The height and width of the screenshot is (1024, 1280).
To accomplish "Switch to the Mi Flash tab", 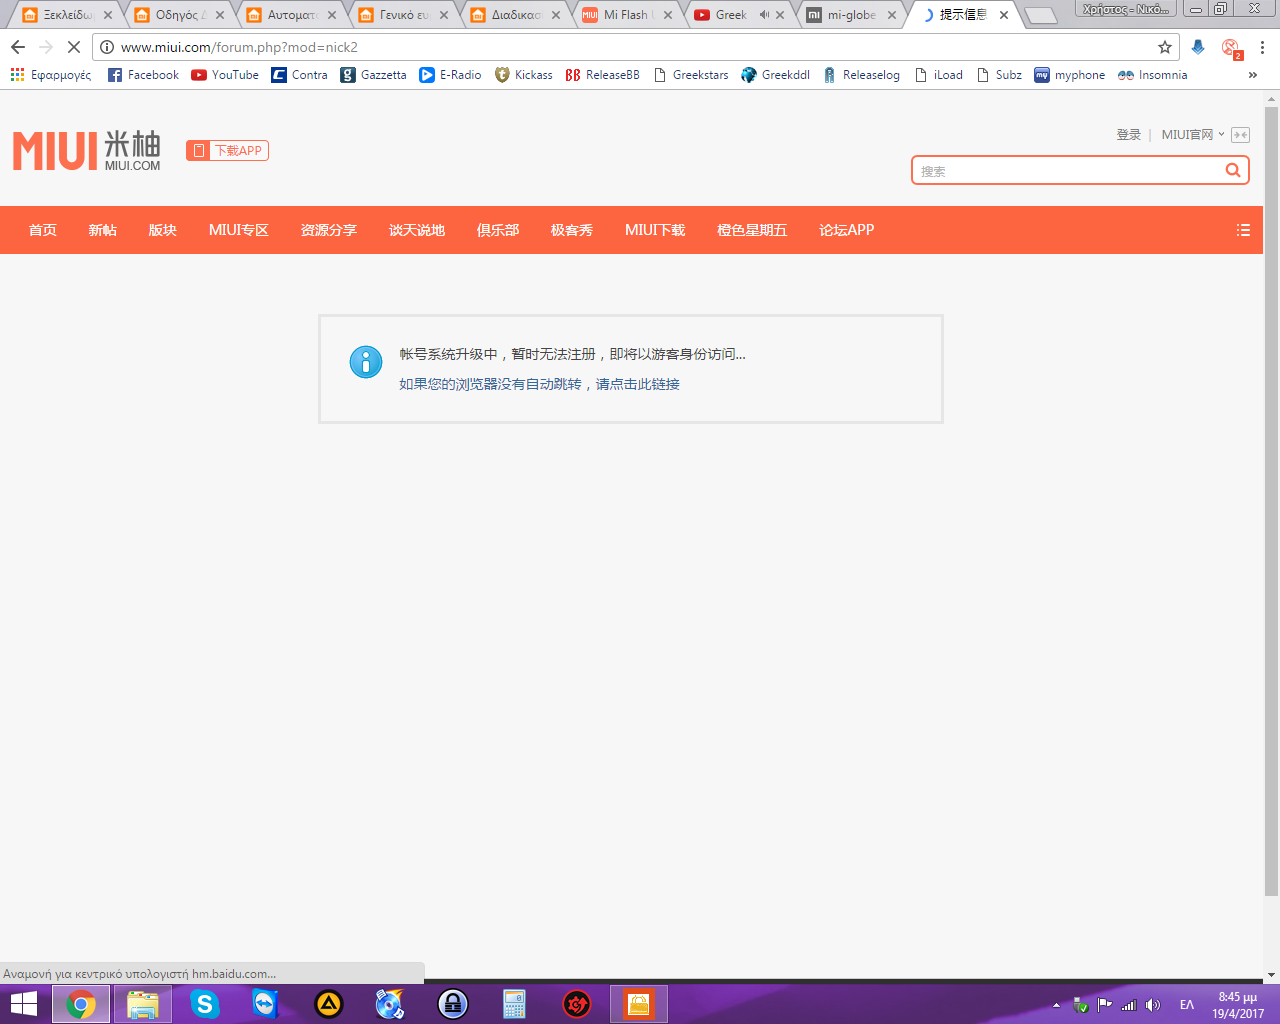I will (628, 15).
